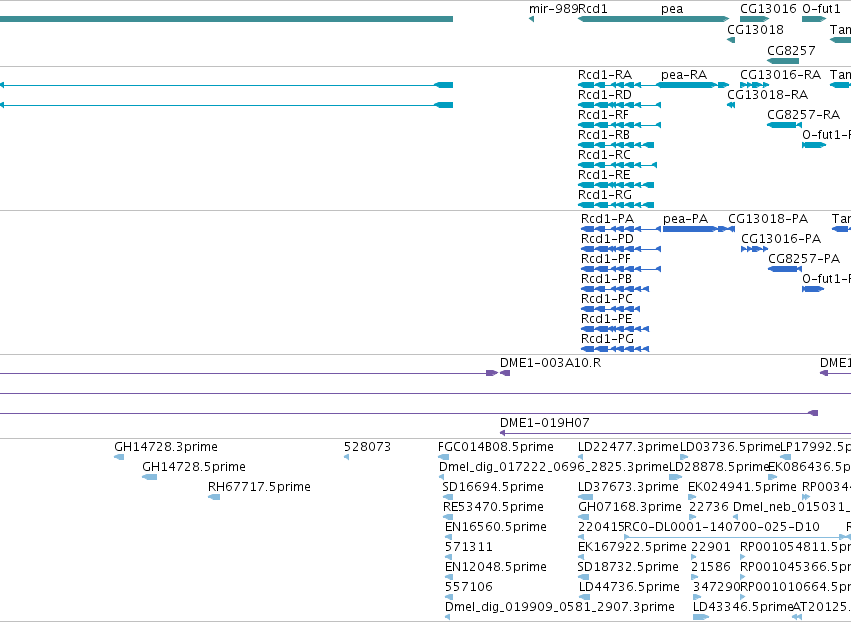Click the pea gene label in the top track

(672, 9)
